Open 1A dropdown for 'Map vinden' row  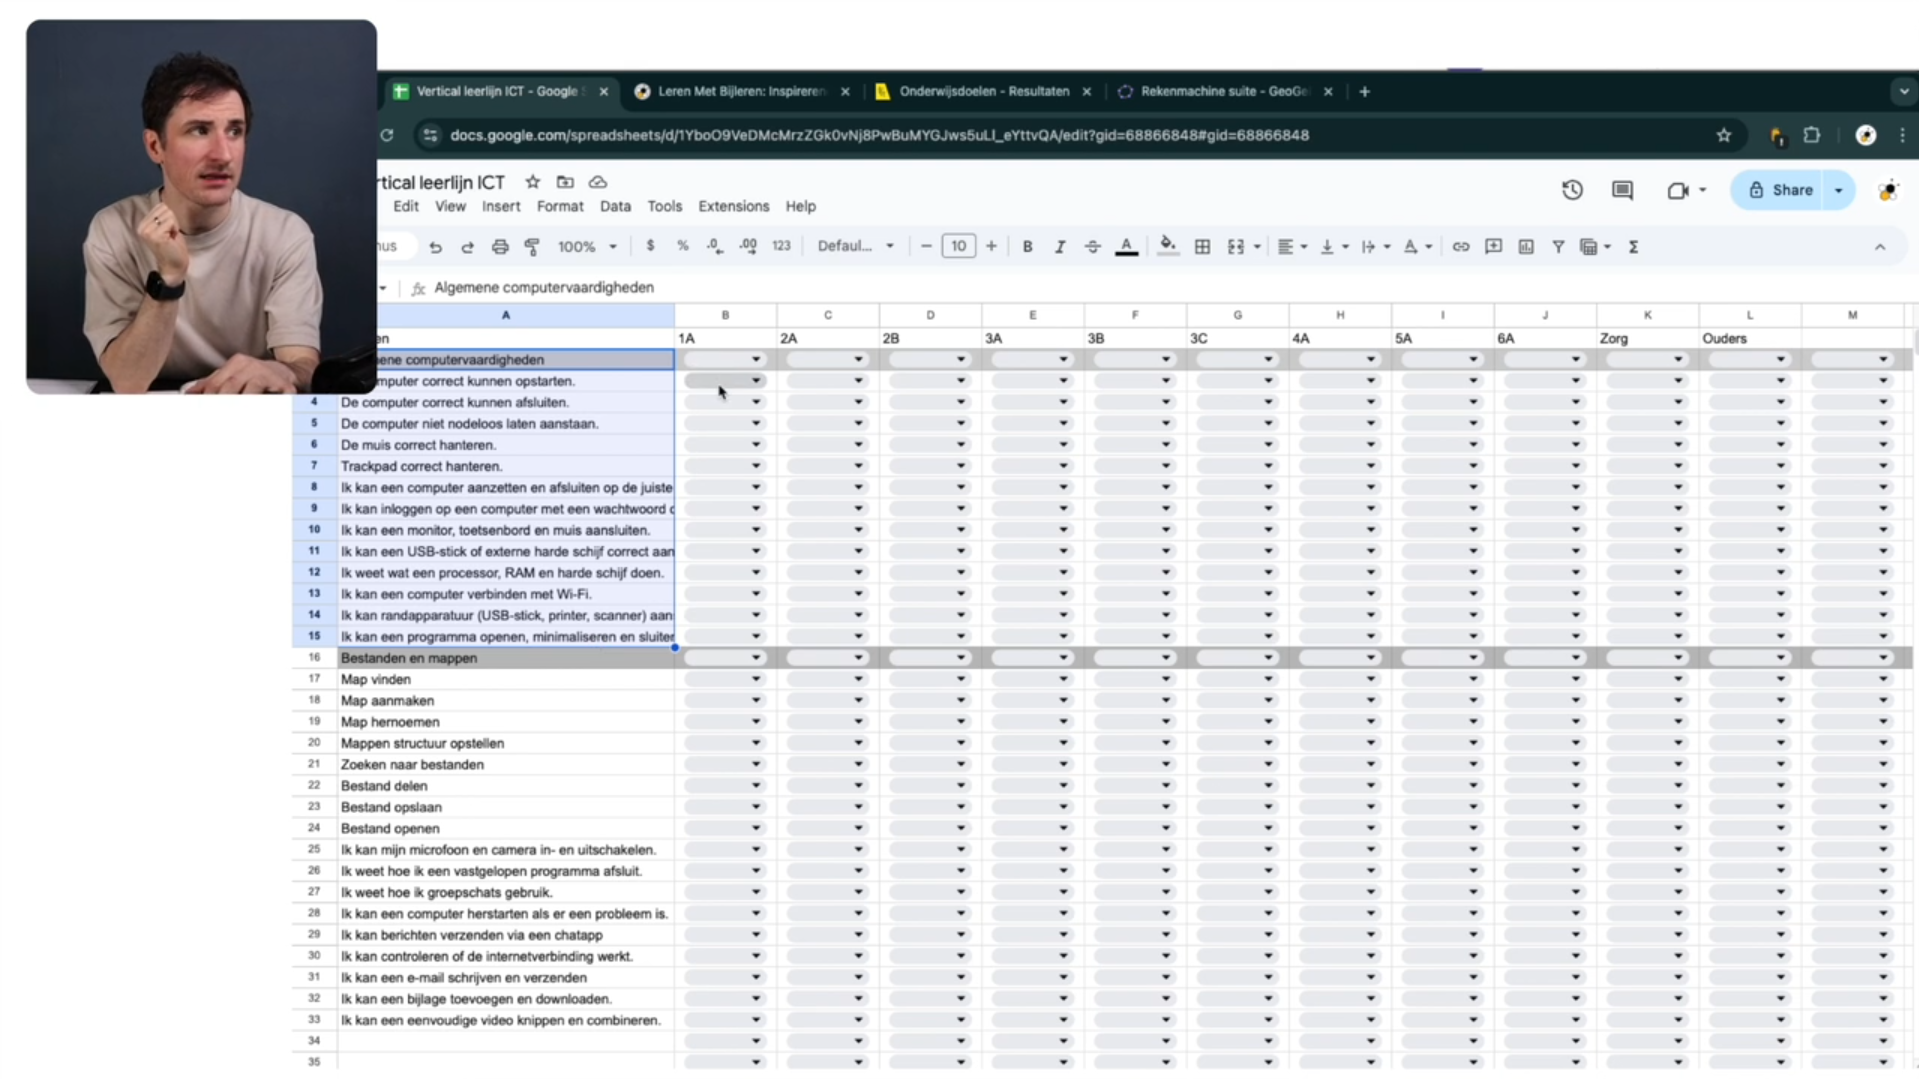(725, 680)
